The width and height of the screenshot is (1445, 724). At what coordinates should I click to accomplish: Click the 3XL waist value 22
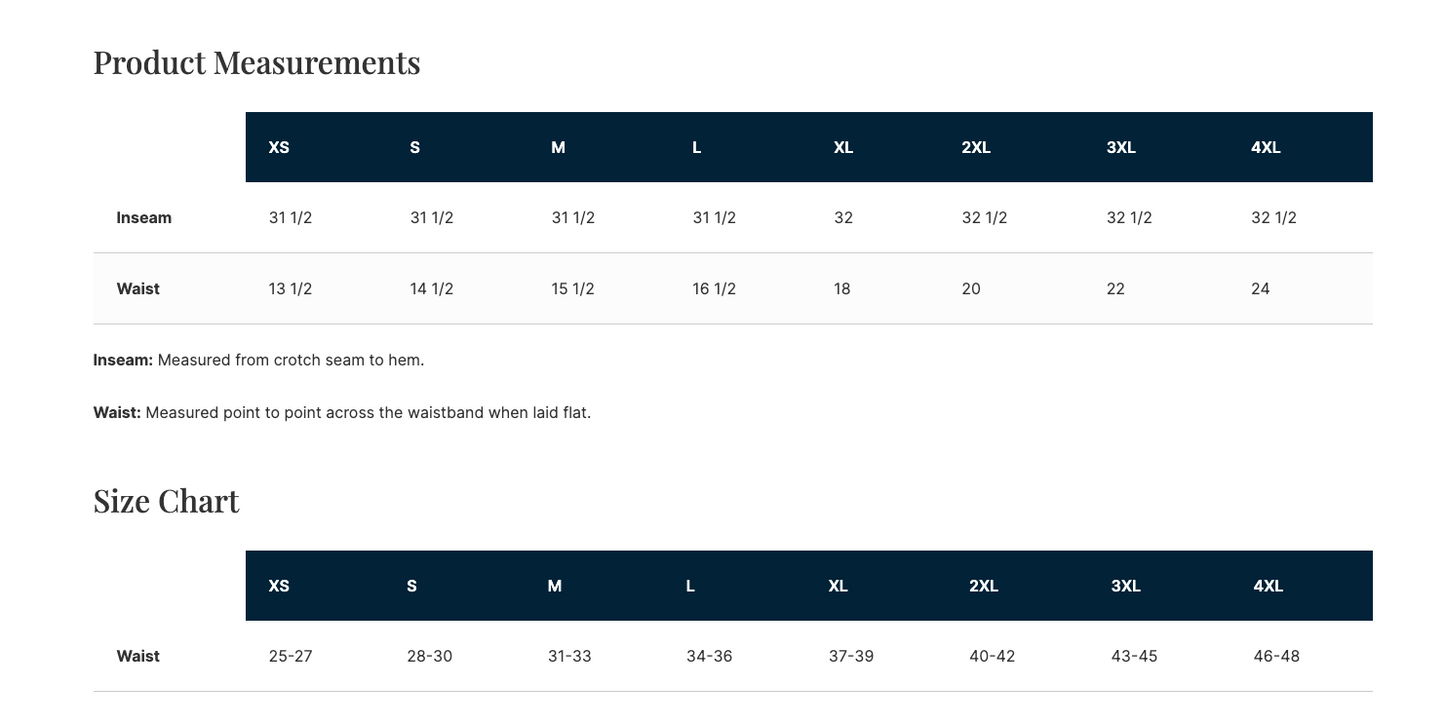[1115, 289]
